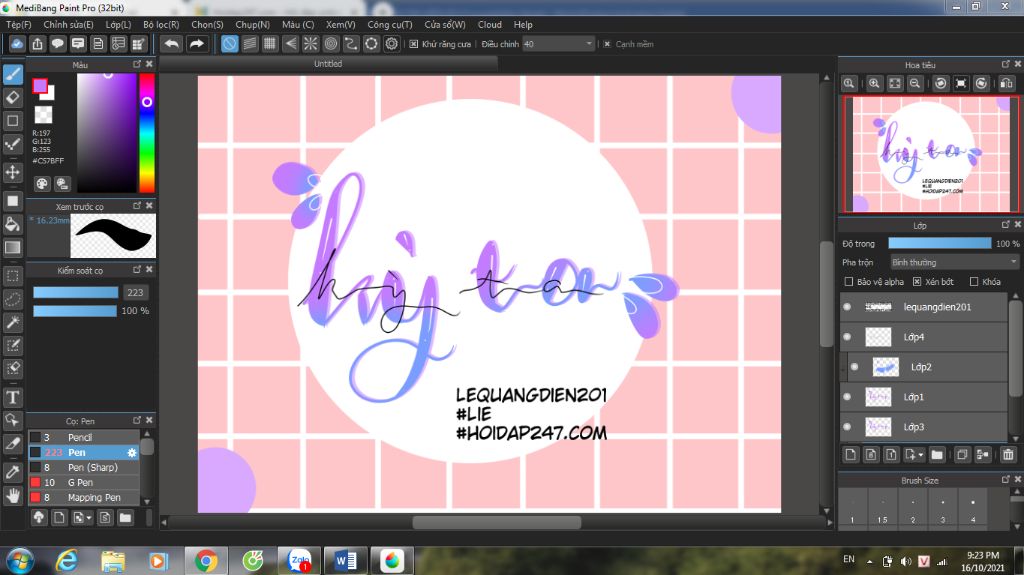1024x575 pixels.
Task: Open the Bộ lọc(R) menu
Action: [161, 24]
